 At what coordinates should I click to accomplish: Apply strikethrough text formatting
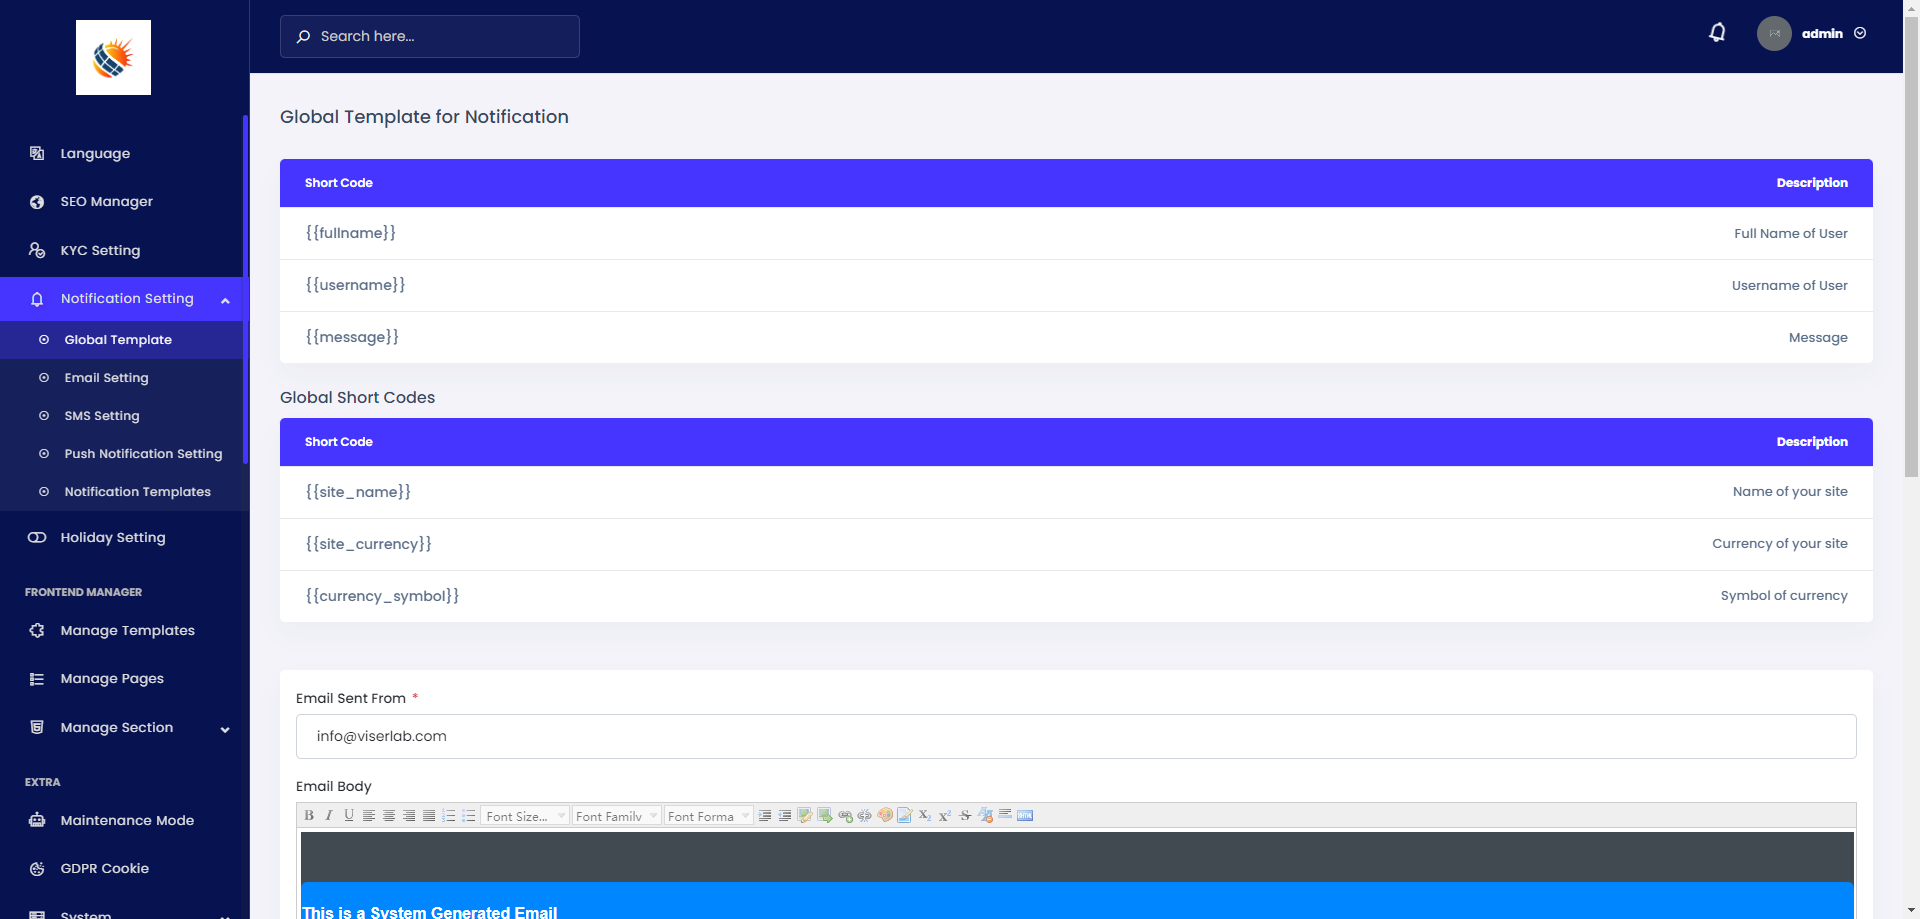[965, 816]
